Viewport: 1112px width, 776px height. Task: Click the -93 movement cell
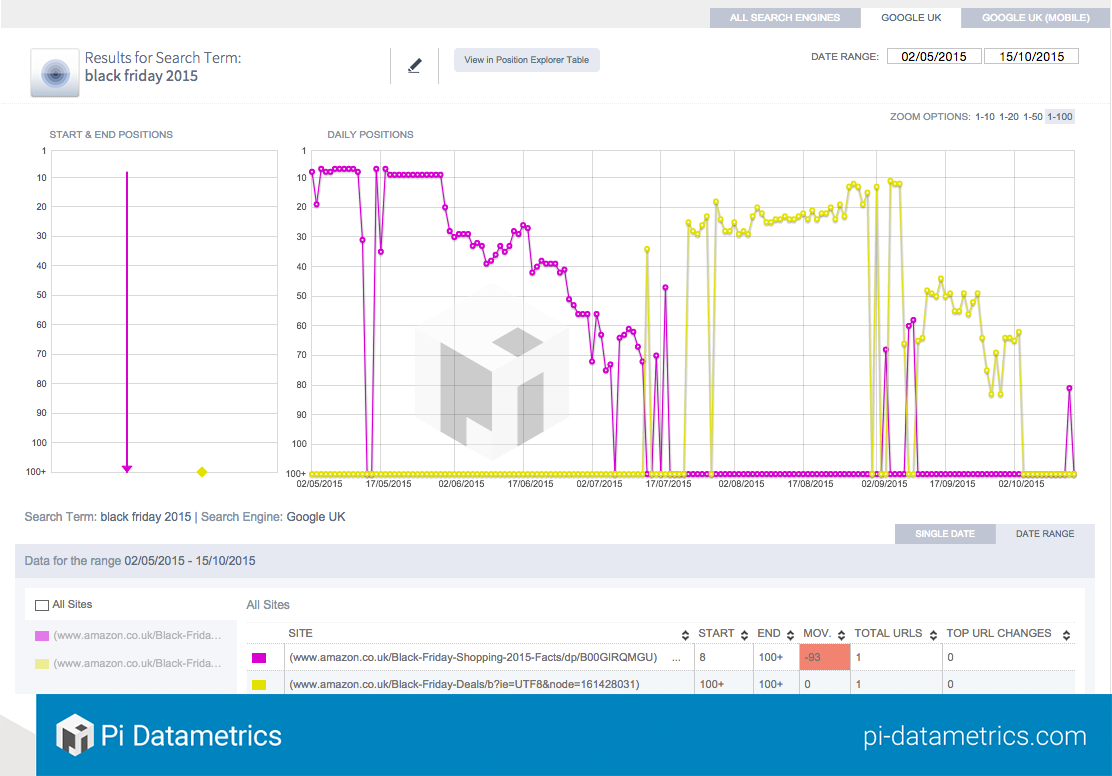[x=825, y=658]
